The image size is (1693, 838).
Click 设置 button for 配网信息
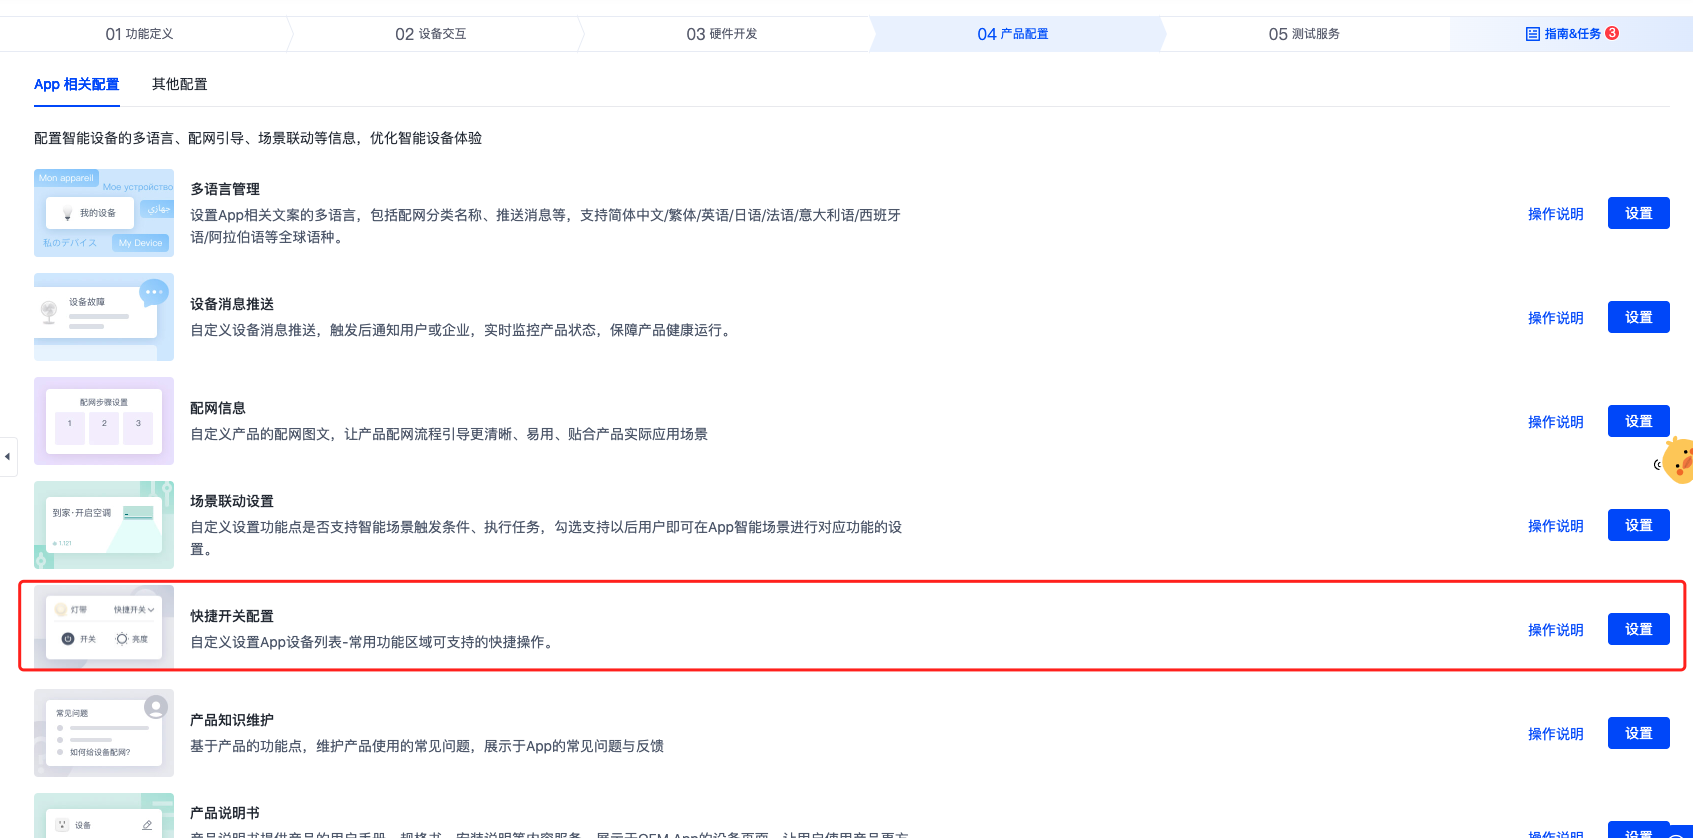tap(1638, 421)
